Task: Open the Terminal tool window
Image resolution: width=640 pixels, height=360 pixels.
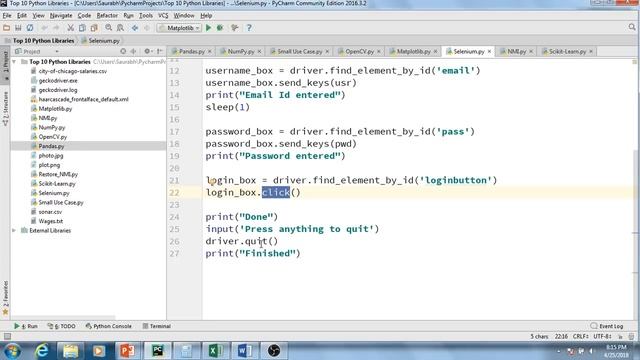Action: (x=157, y=326)
